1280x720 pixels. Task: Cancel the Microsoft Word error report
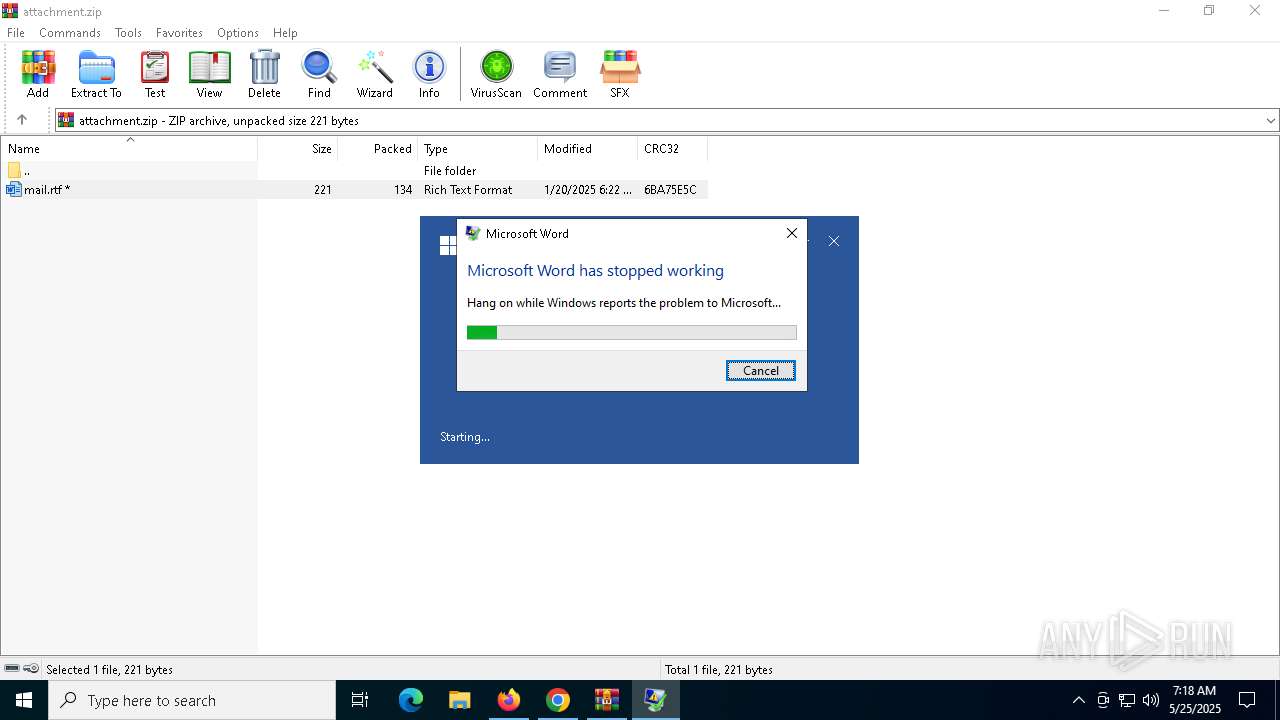click(761, 370)
